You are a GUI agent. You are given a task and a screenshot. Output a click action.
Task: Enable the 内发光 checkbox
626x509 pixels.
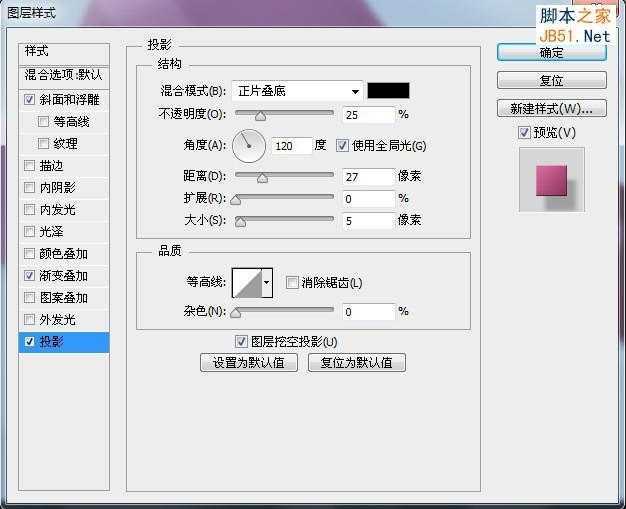coord(30,209)
